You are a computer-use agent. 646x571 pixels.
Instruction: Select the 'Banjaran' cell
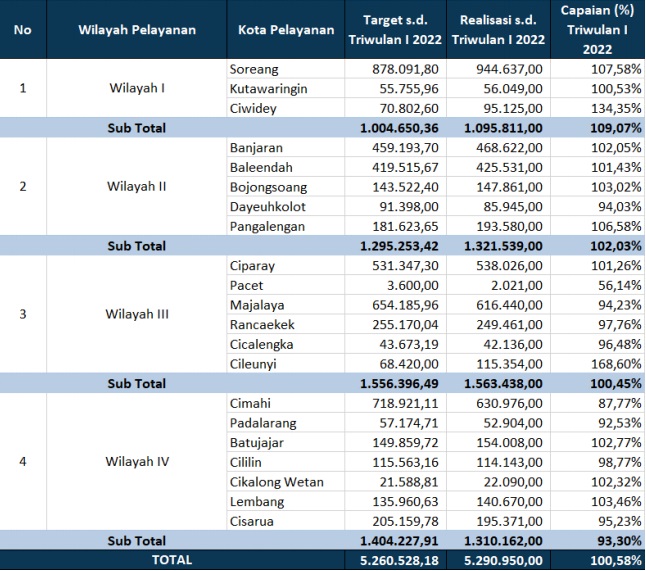coord(286,147)
